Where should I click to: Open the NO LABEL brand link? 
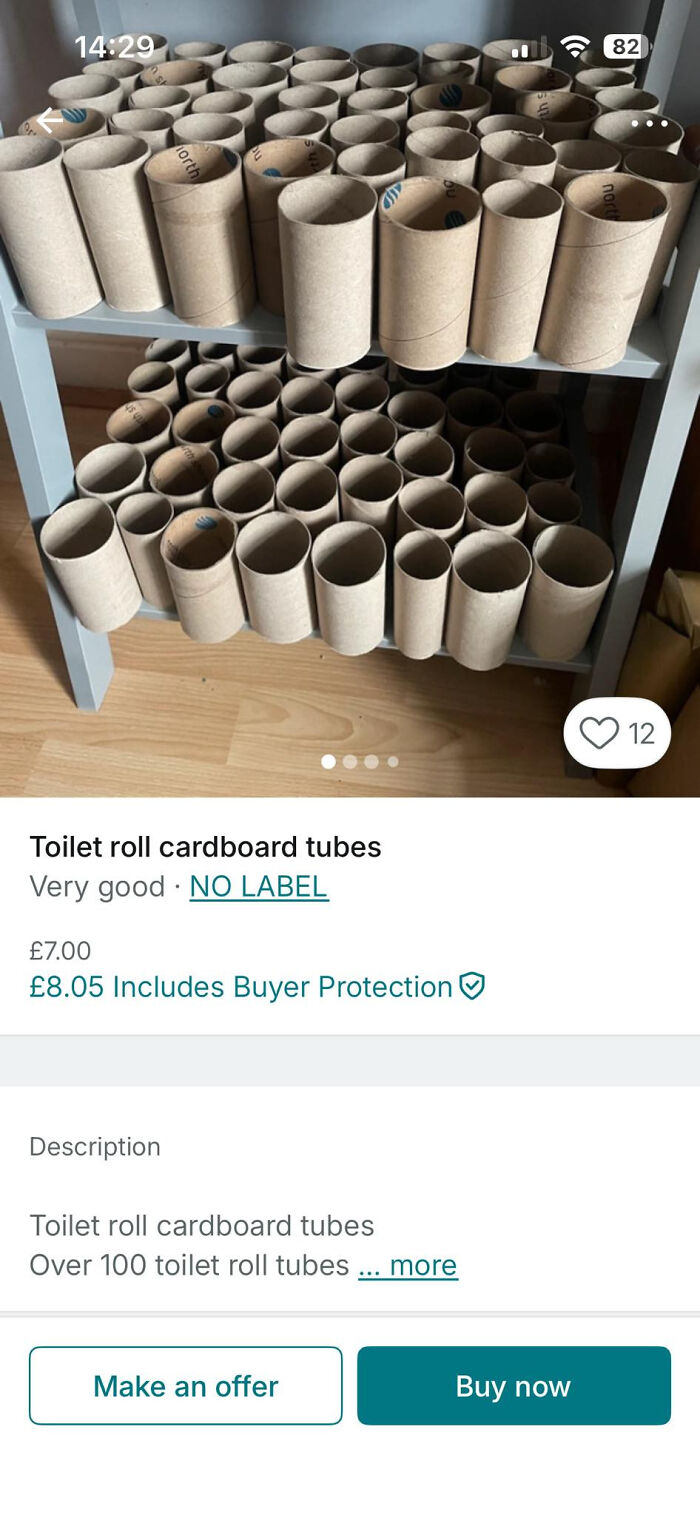[x=258, y=887]
